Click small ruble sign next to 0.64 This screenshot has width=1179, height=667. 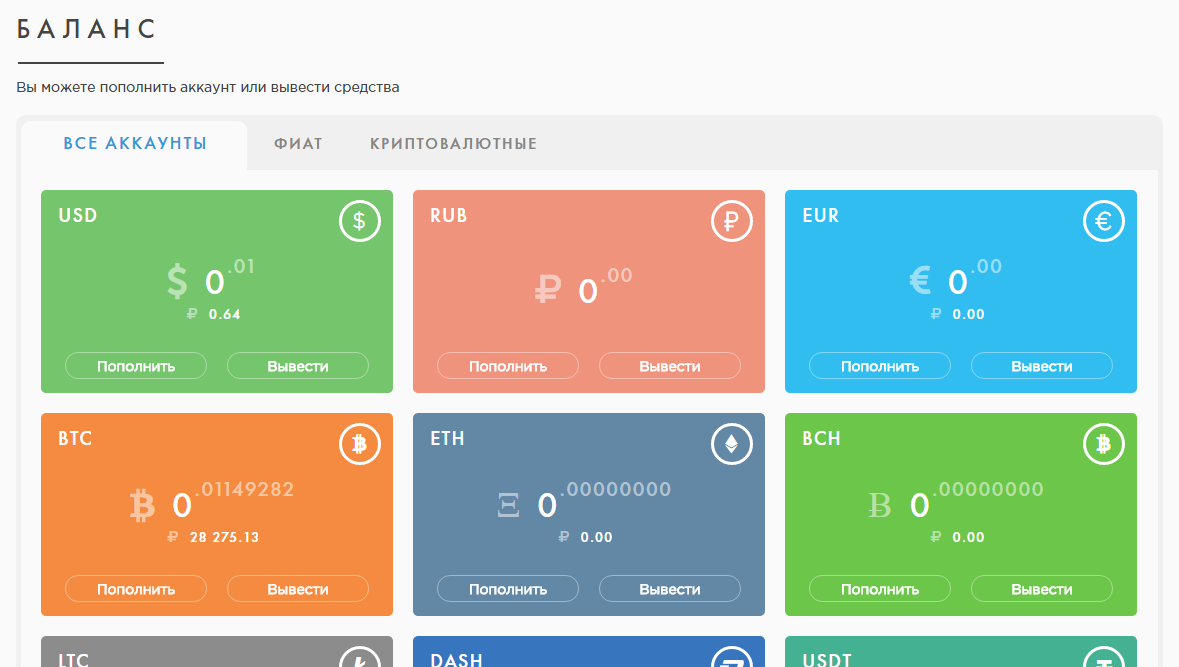click(x=192, y=314)
